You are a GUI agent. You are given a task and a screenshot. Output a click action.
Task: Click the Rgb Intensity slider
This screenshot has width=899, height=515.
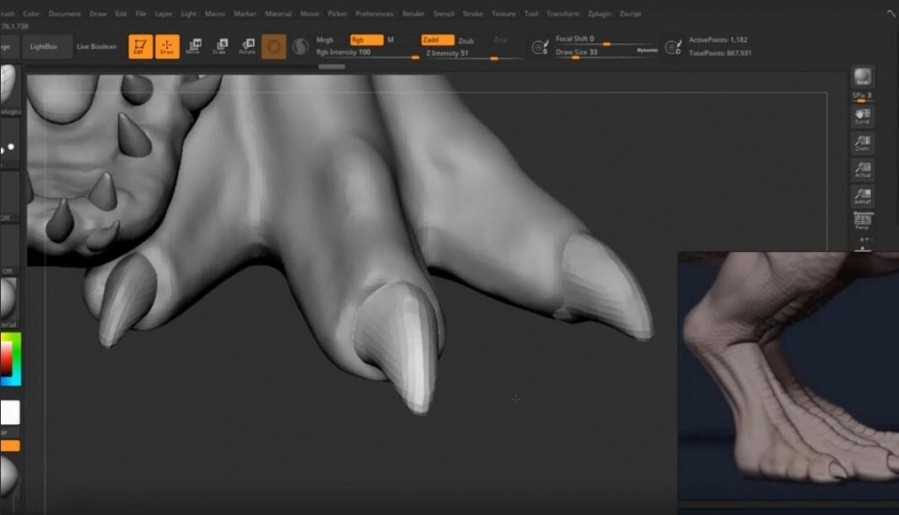(368, 53)
